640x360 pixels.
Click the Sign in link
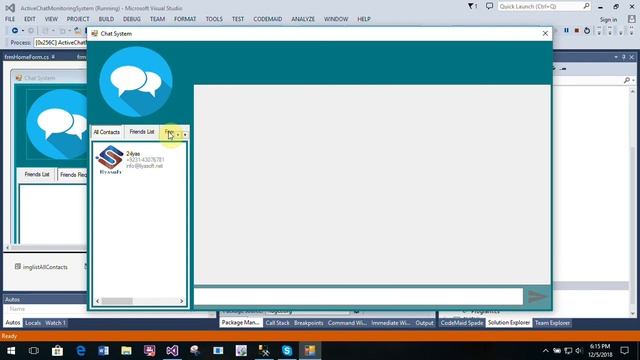608,20
